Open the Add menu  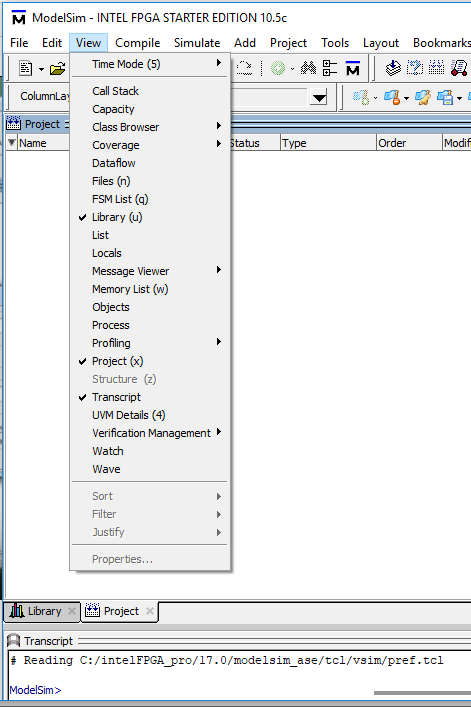tap(245, 43)
